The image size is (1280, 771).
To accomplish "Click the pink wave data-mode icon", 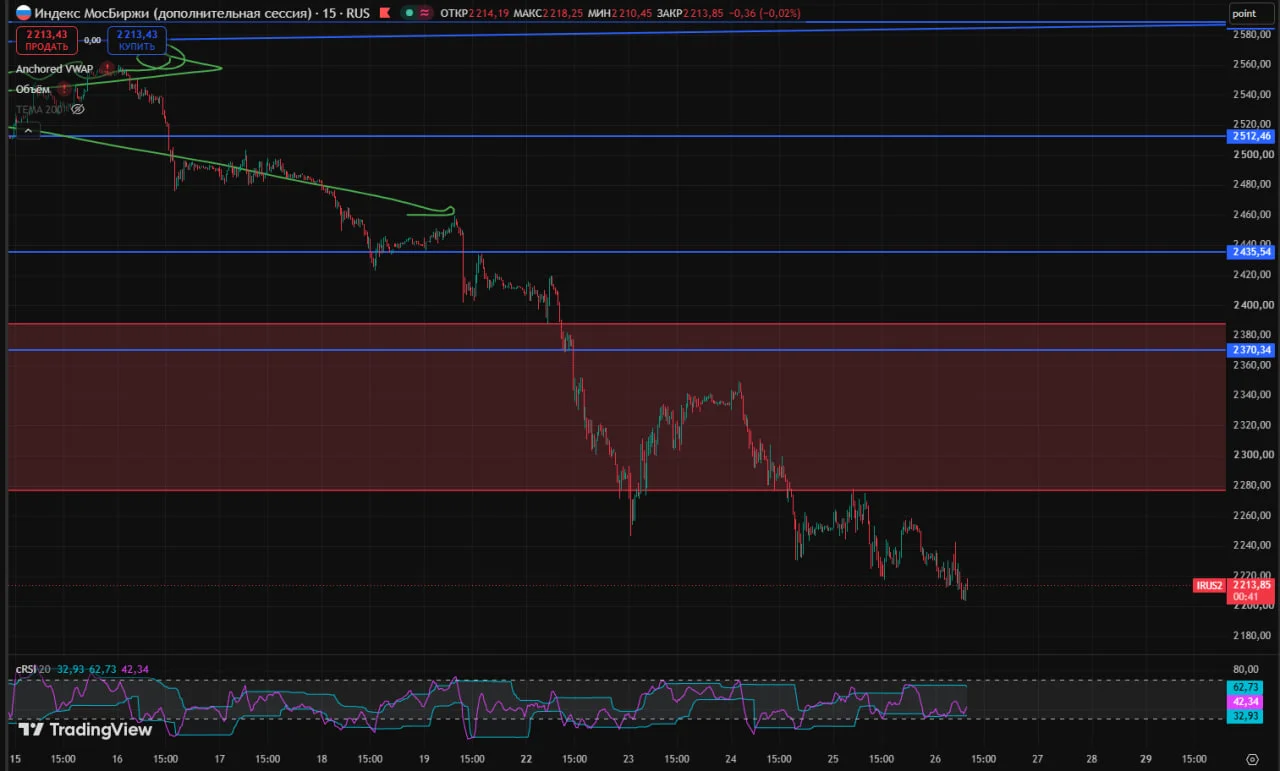I will pos(425,13).
